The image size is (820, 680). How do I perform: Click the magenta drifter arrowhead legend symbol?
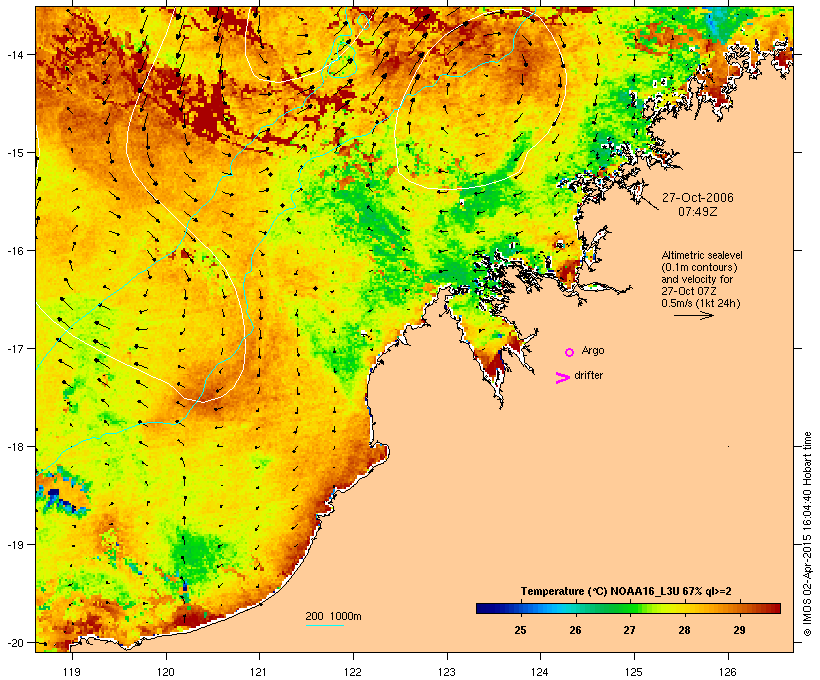[x=563, y=378]
